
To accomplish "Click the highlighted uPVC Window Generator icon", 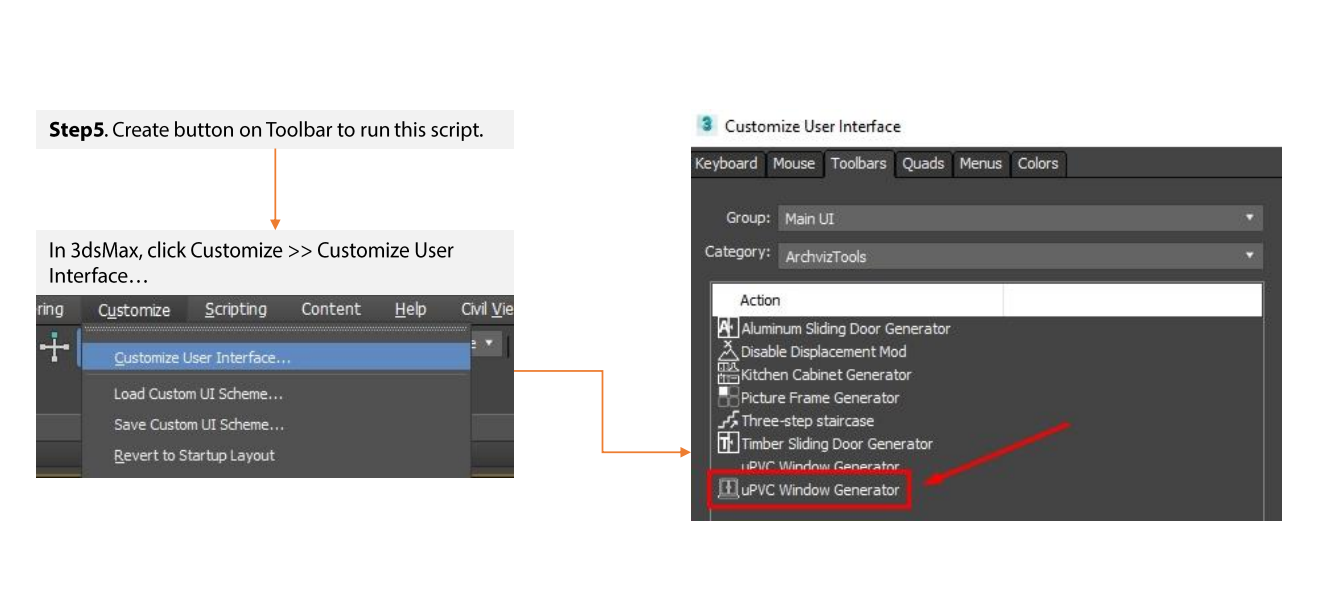I will [x=727, y=489].
